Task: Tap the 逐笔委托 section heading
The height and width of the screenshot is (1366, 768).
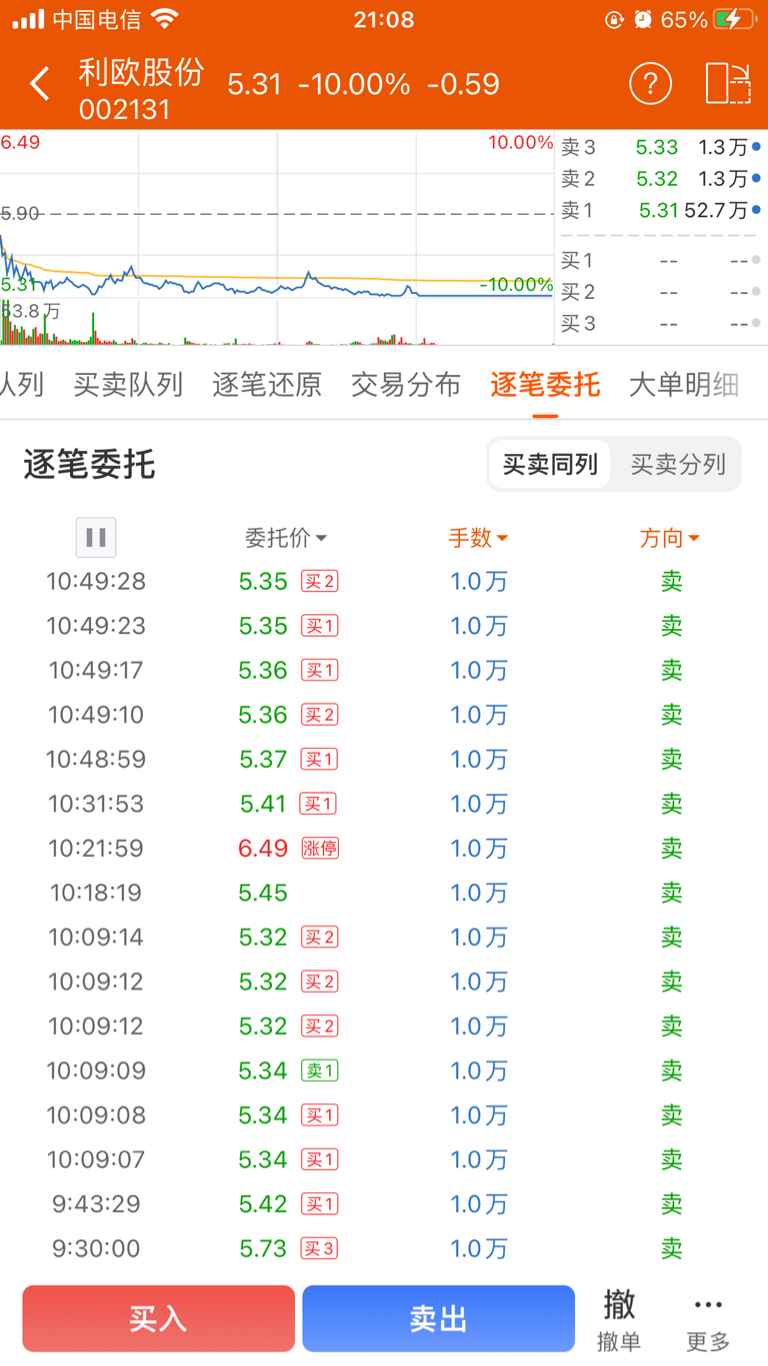Action: pyautogui.click(x=89, y=465)
